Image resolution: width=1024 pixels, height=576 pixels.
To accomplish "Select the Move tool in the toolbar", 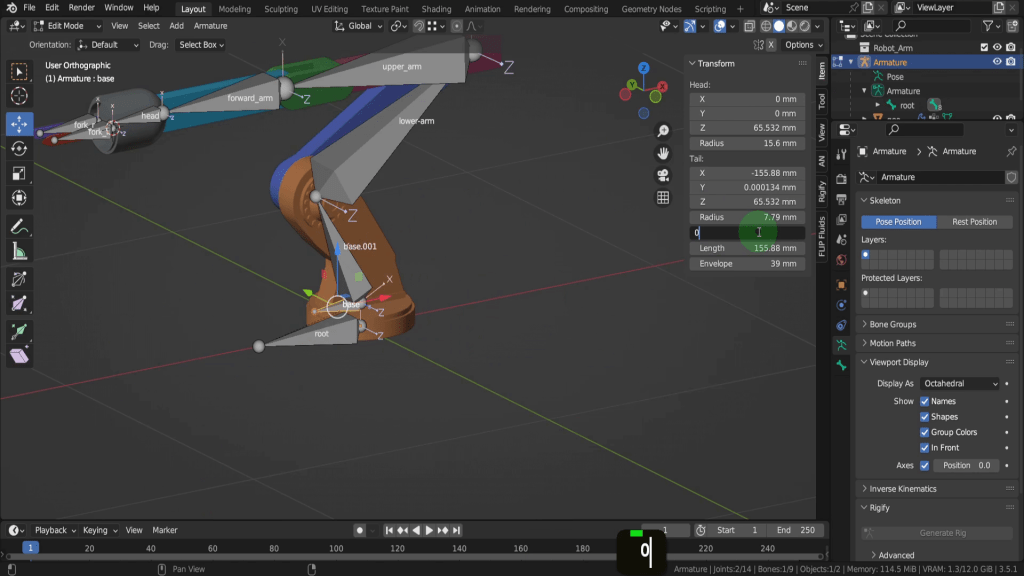I will click(x=19, y=124).
